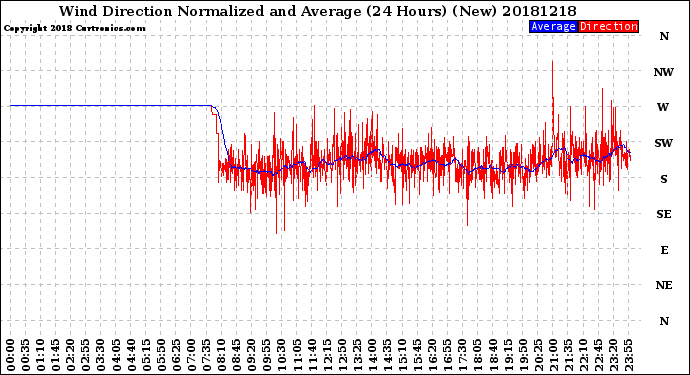Click the blue Average legend label
The image size is (690, 375).
(x=553, y=26)
